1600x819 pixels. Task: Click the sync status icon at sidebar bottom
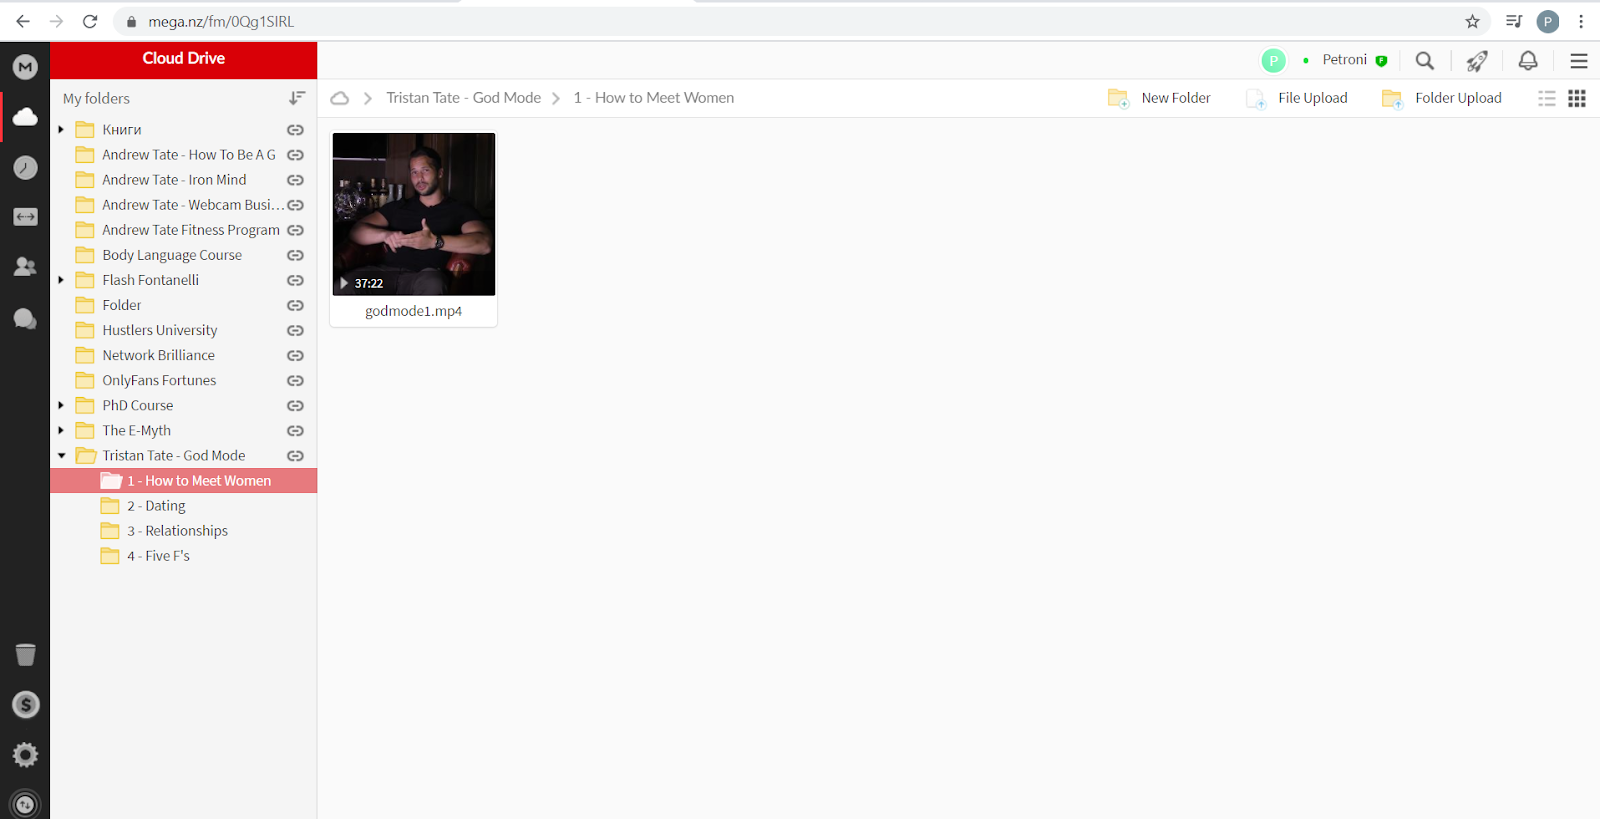point(25,804)
